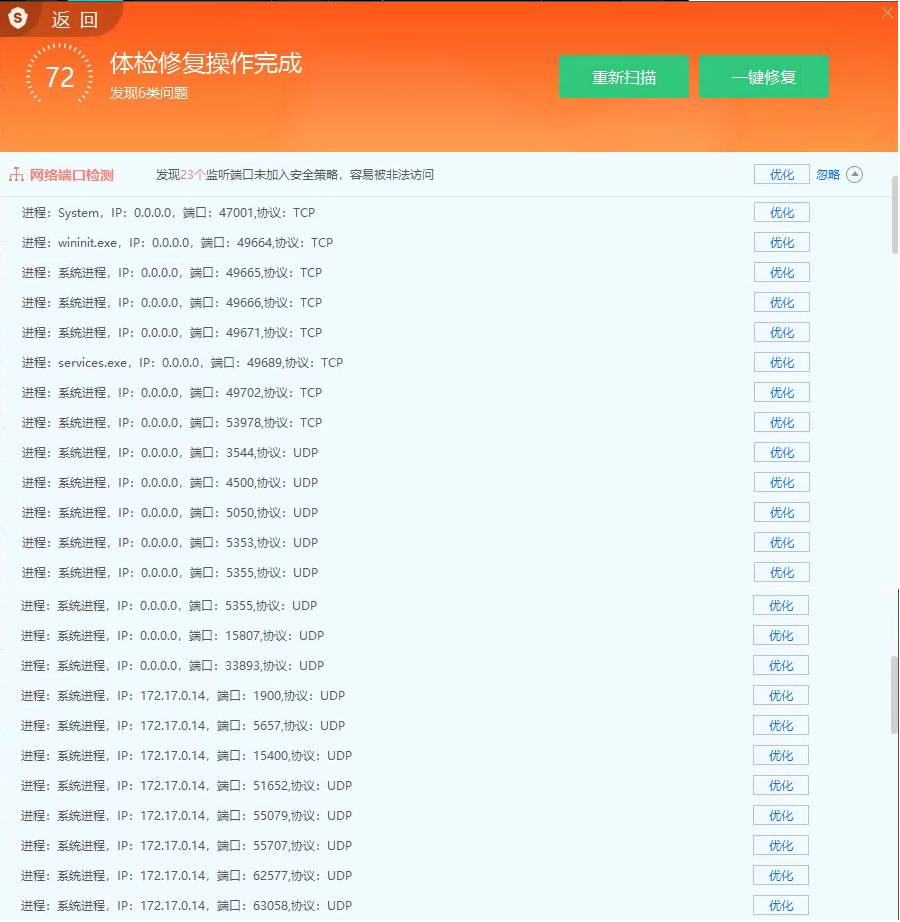Click 优化 for UDP port 33893
The image size is (900, 922).
[781, 666]
